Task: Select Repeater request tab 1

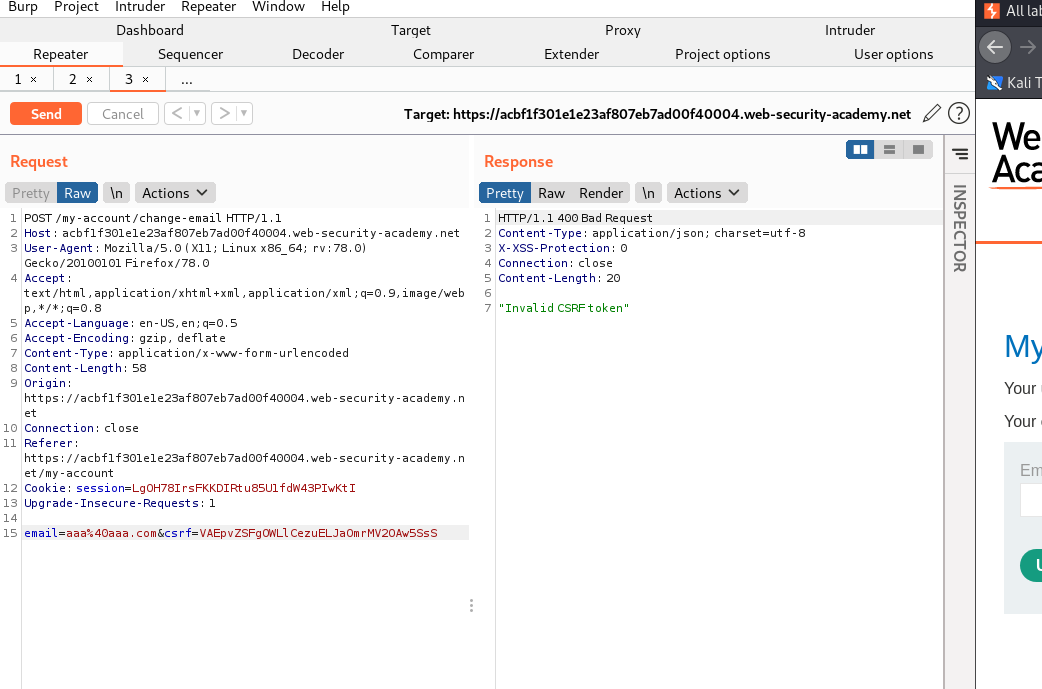Action: pos(18,79)
